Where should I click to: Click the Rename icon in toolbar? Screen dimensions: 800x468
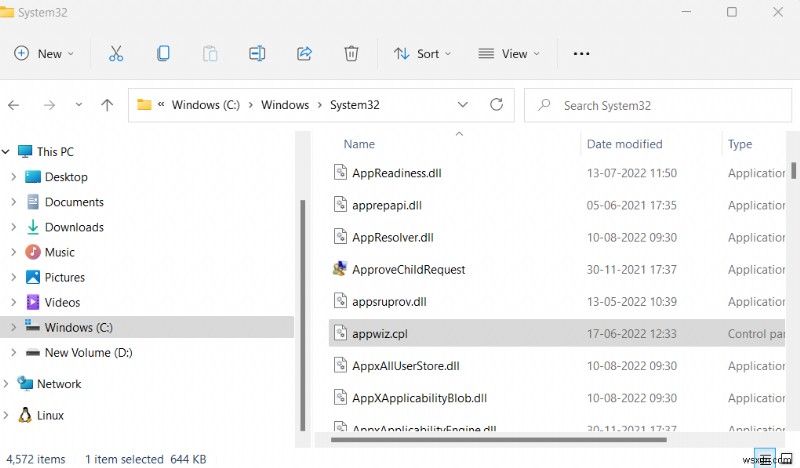coord(257,53)
